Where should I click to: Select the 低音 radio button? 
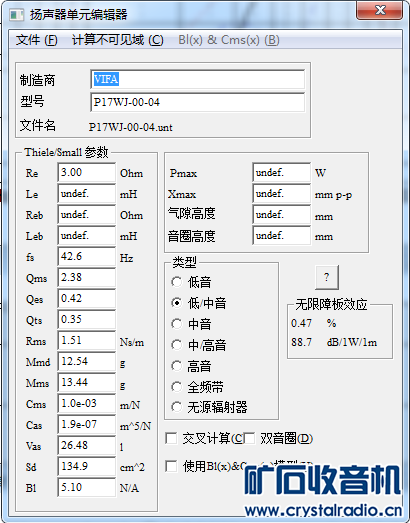point(176,282)
